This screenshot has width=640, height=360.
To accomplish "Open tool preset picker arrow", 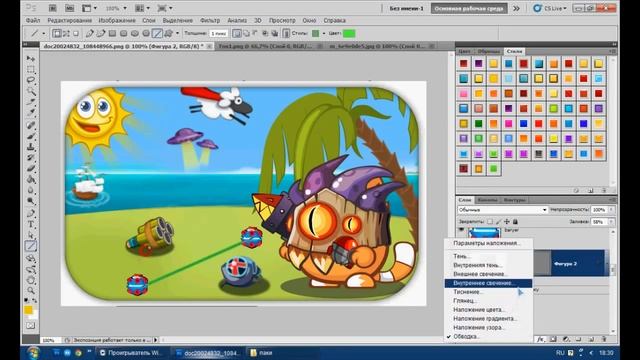I will (43, 33).
